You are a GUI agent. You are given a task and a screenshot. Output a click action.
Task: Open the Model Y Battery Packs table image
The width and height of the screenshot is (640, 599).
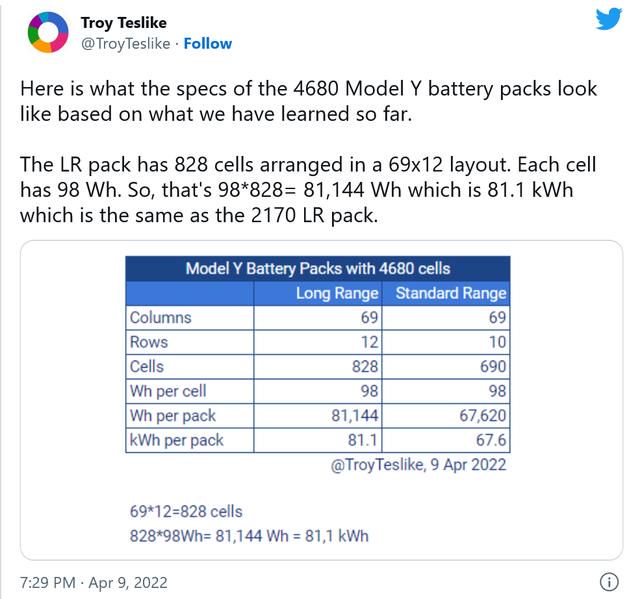(322, 400)
